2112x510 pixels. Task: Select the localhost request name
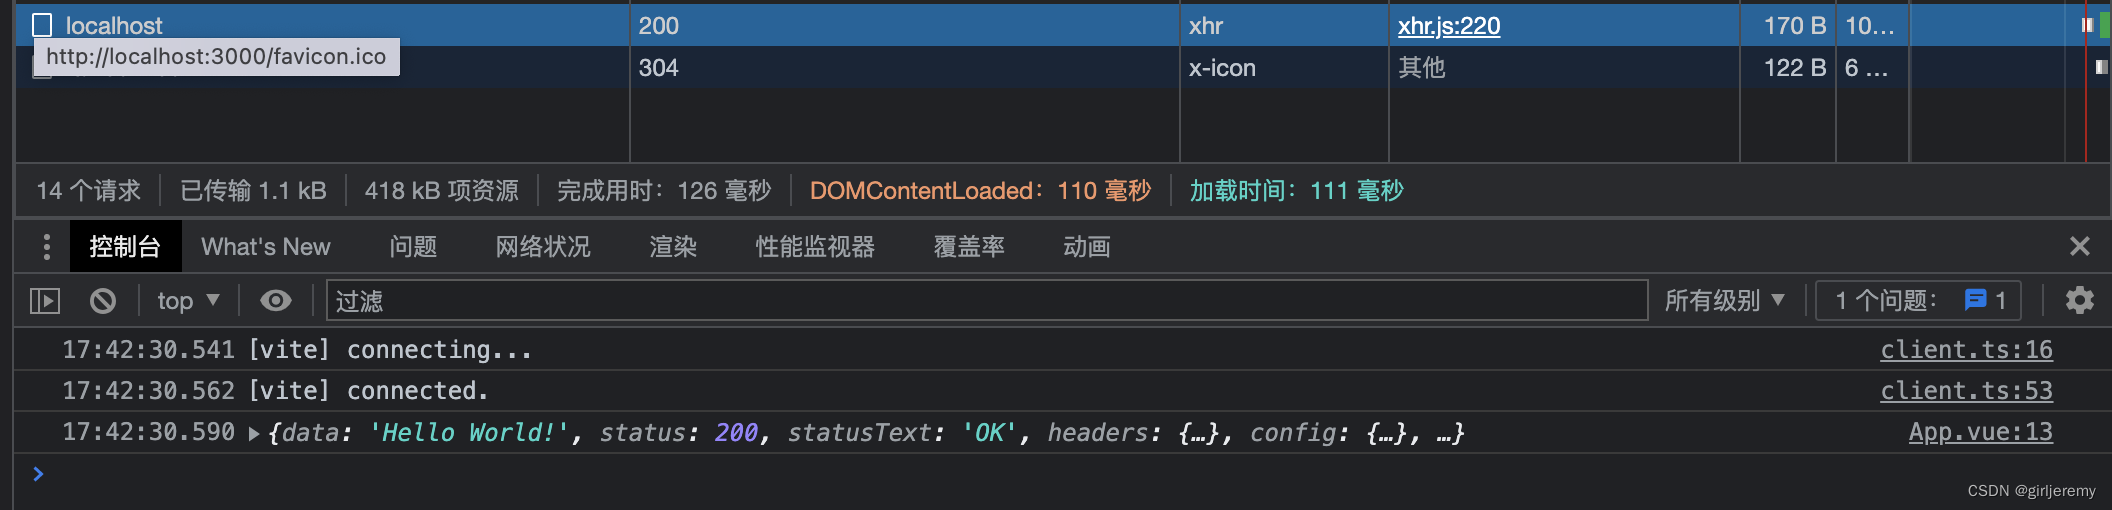click(x=114, y=25)
